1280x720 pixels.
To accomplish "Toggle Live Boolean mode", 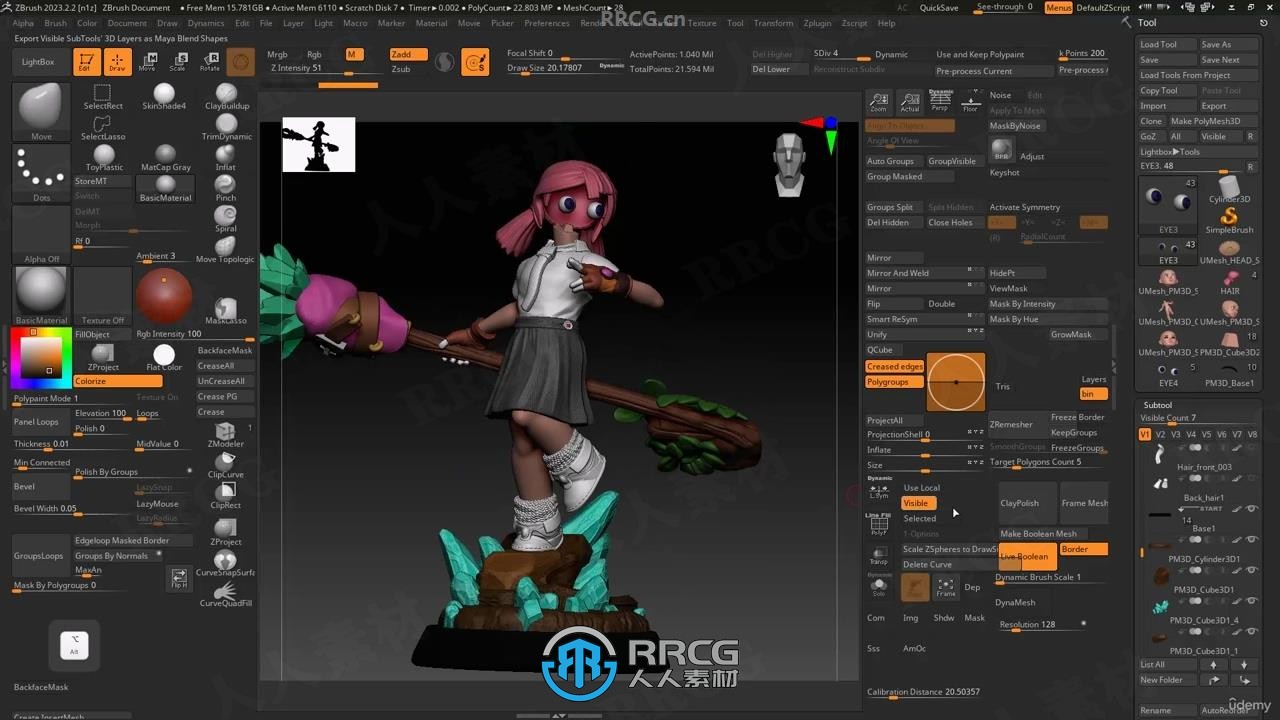I will pyautogui.click(x=1026, y=556).
